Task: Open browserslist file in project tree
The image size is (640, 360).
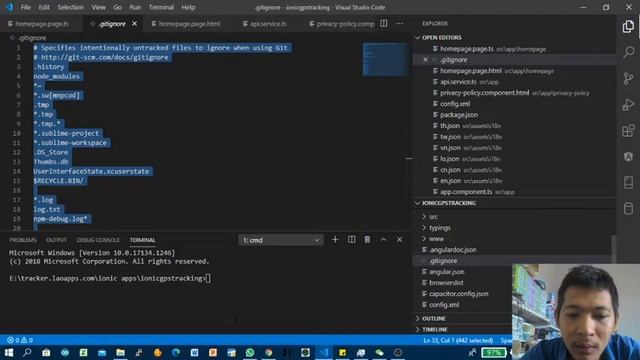Action: (446, 283)
